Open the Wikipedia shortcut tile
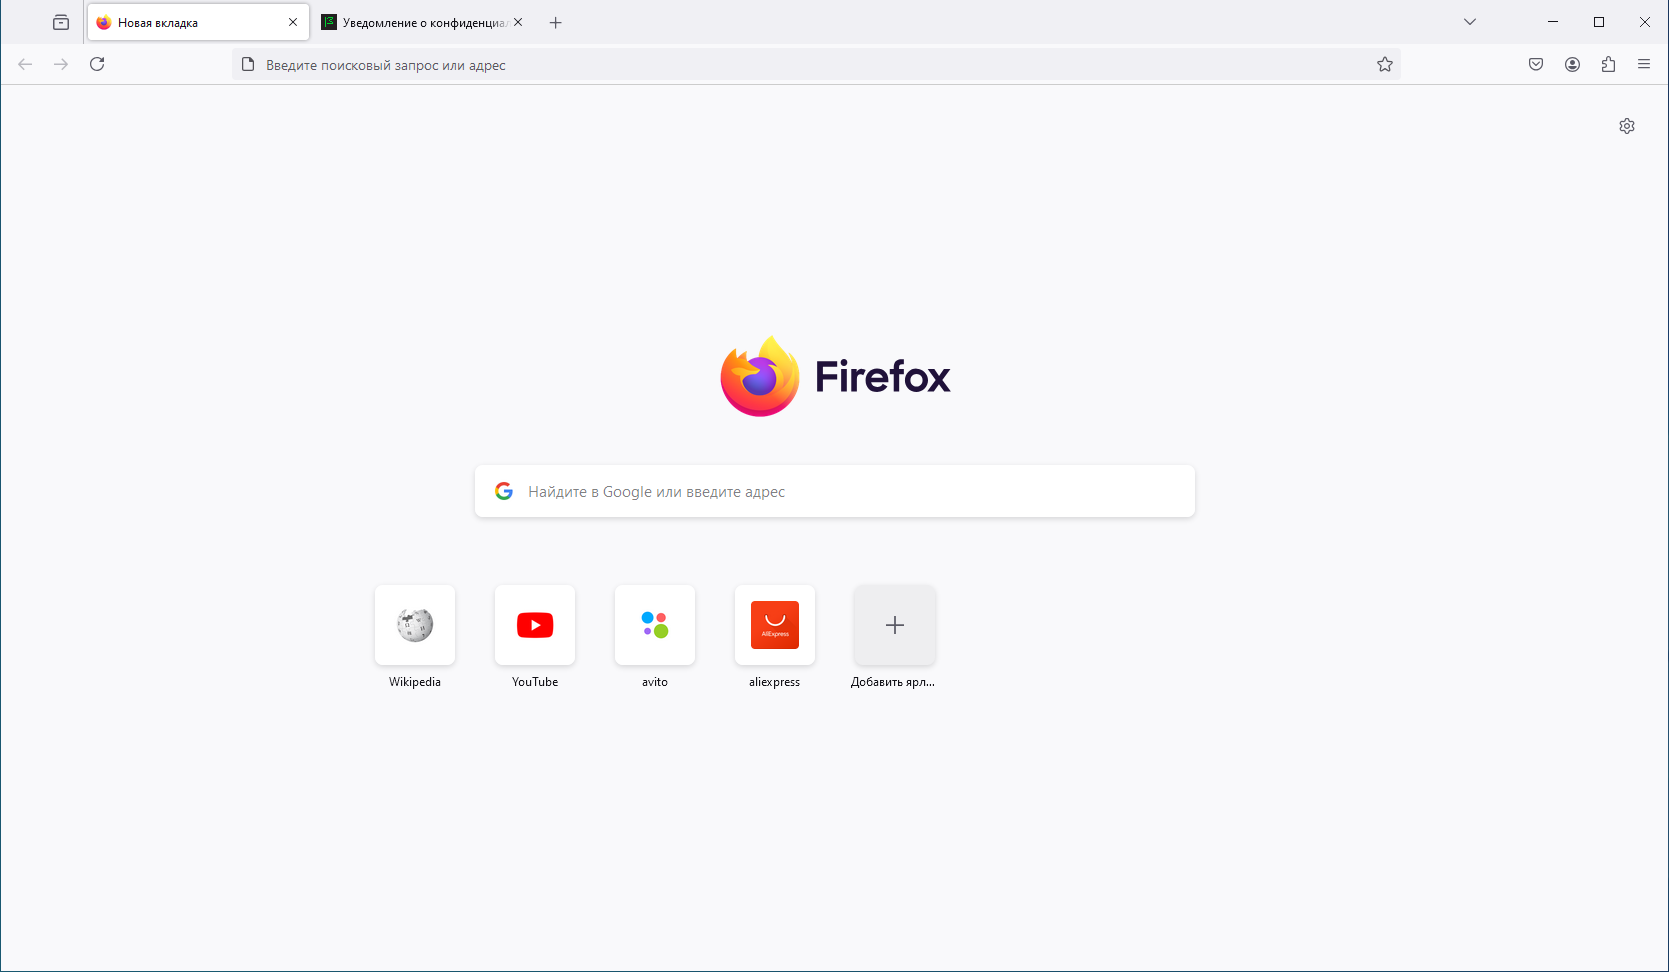The image size is (1669, 972). (415, 625)
